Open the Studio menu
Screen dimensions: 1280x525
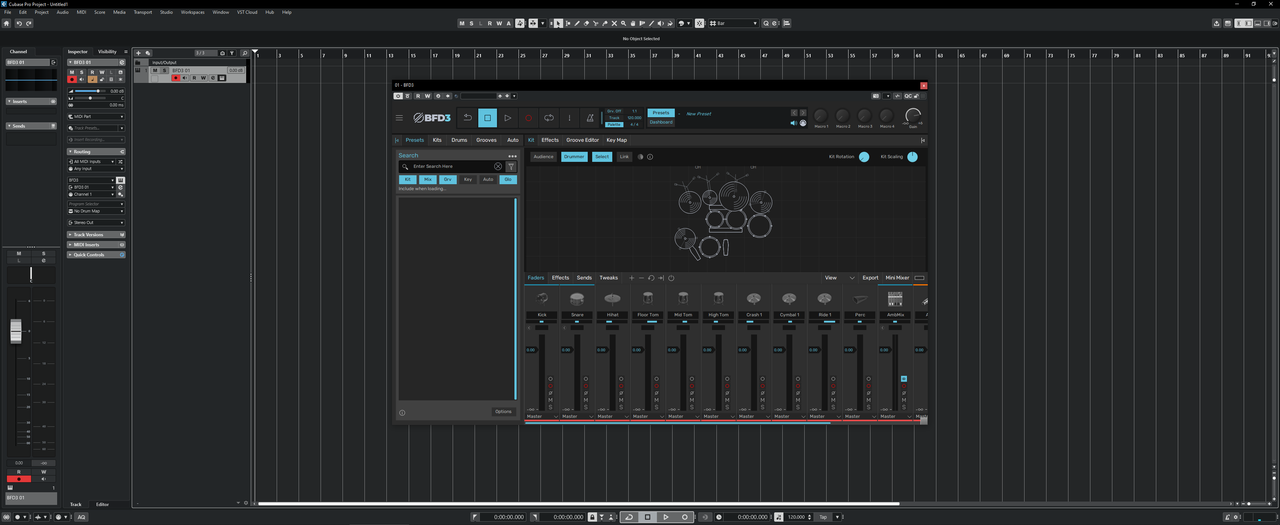tap(167, 12)
